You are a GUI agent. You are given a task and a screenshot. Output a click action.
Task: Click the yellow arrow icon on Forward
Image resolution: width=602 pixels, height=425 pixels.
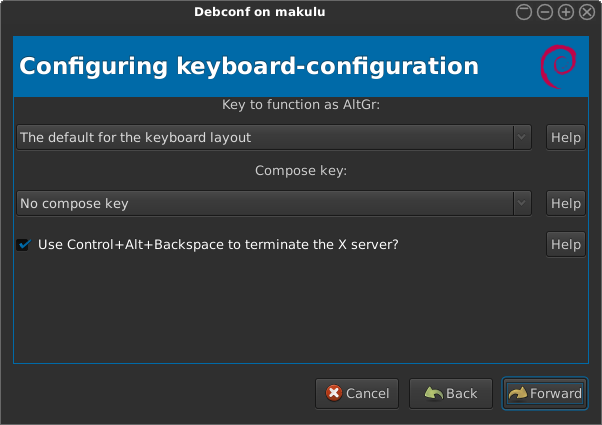click(x=517, y=393)
